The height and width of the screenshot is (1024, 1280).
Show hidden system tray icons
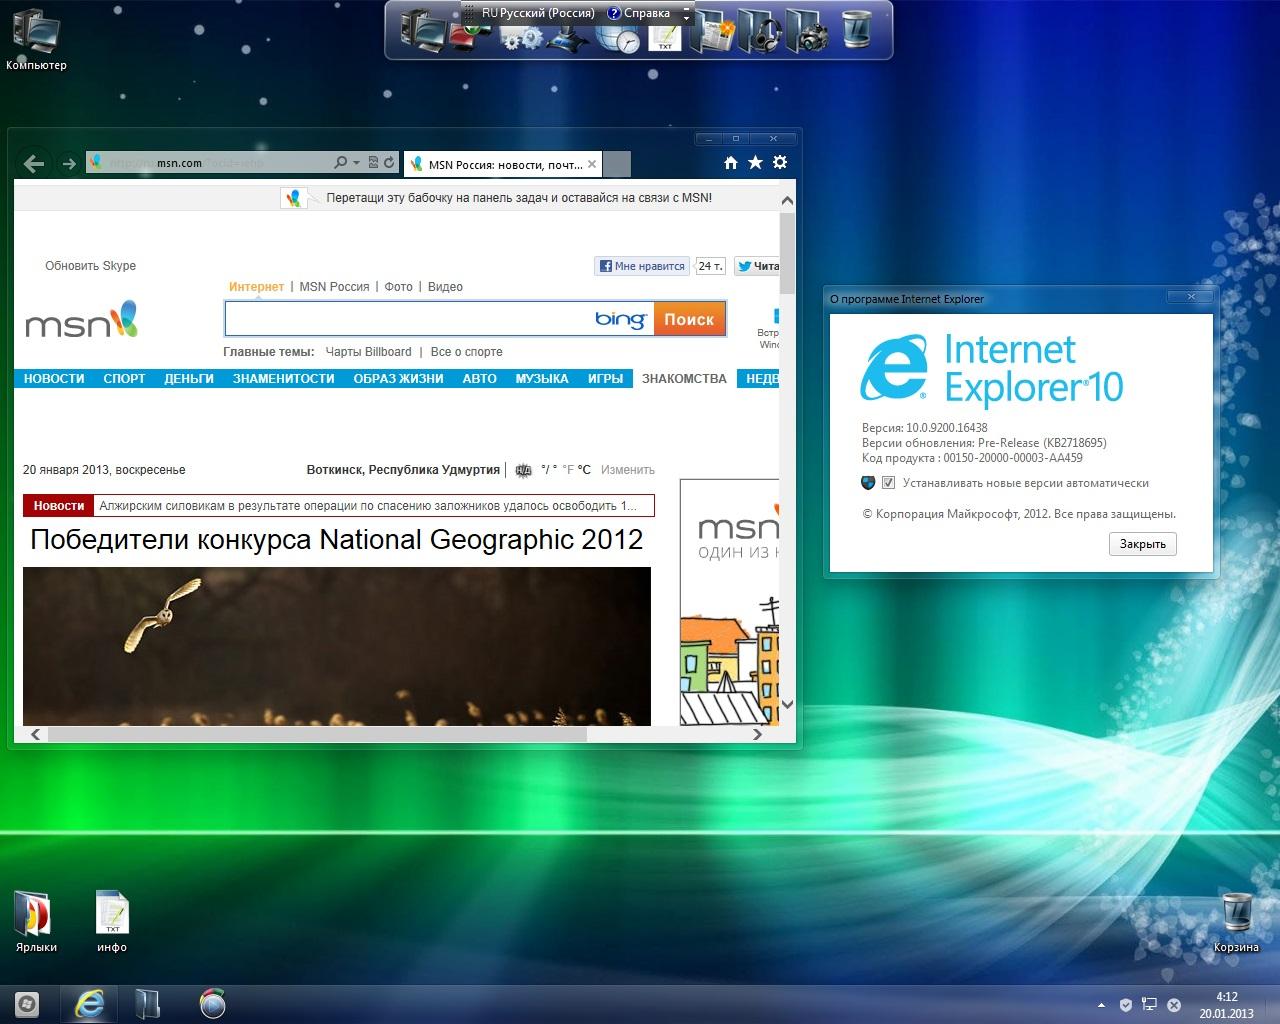(1101, 1005)
